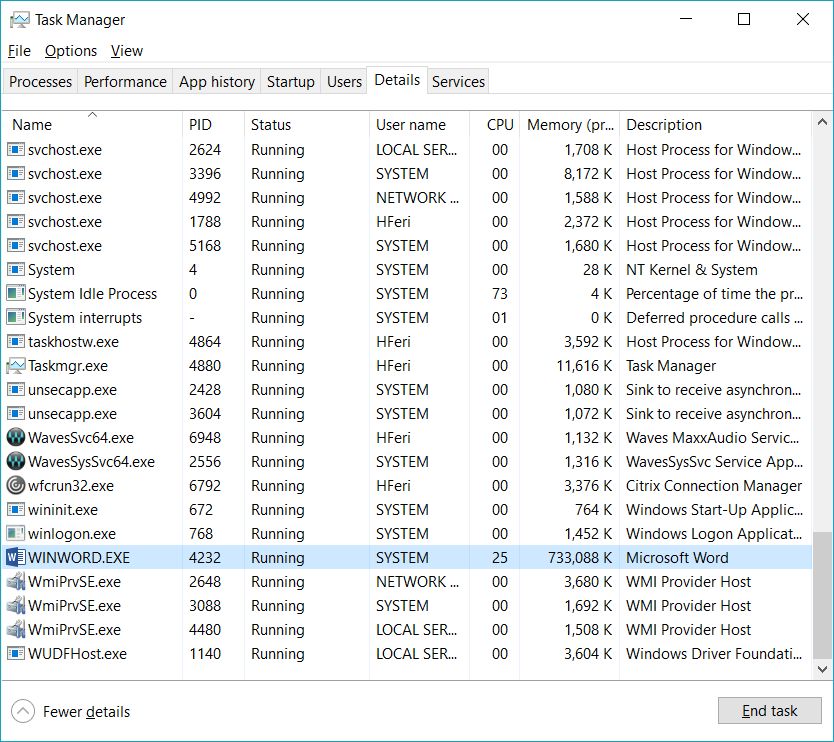Click the WavesSysSvc64.exe icon

(x=15, y=462)
